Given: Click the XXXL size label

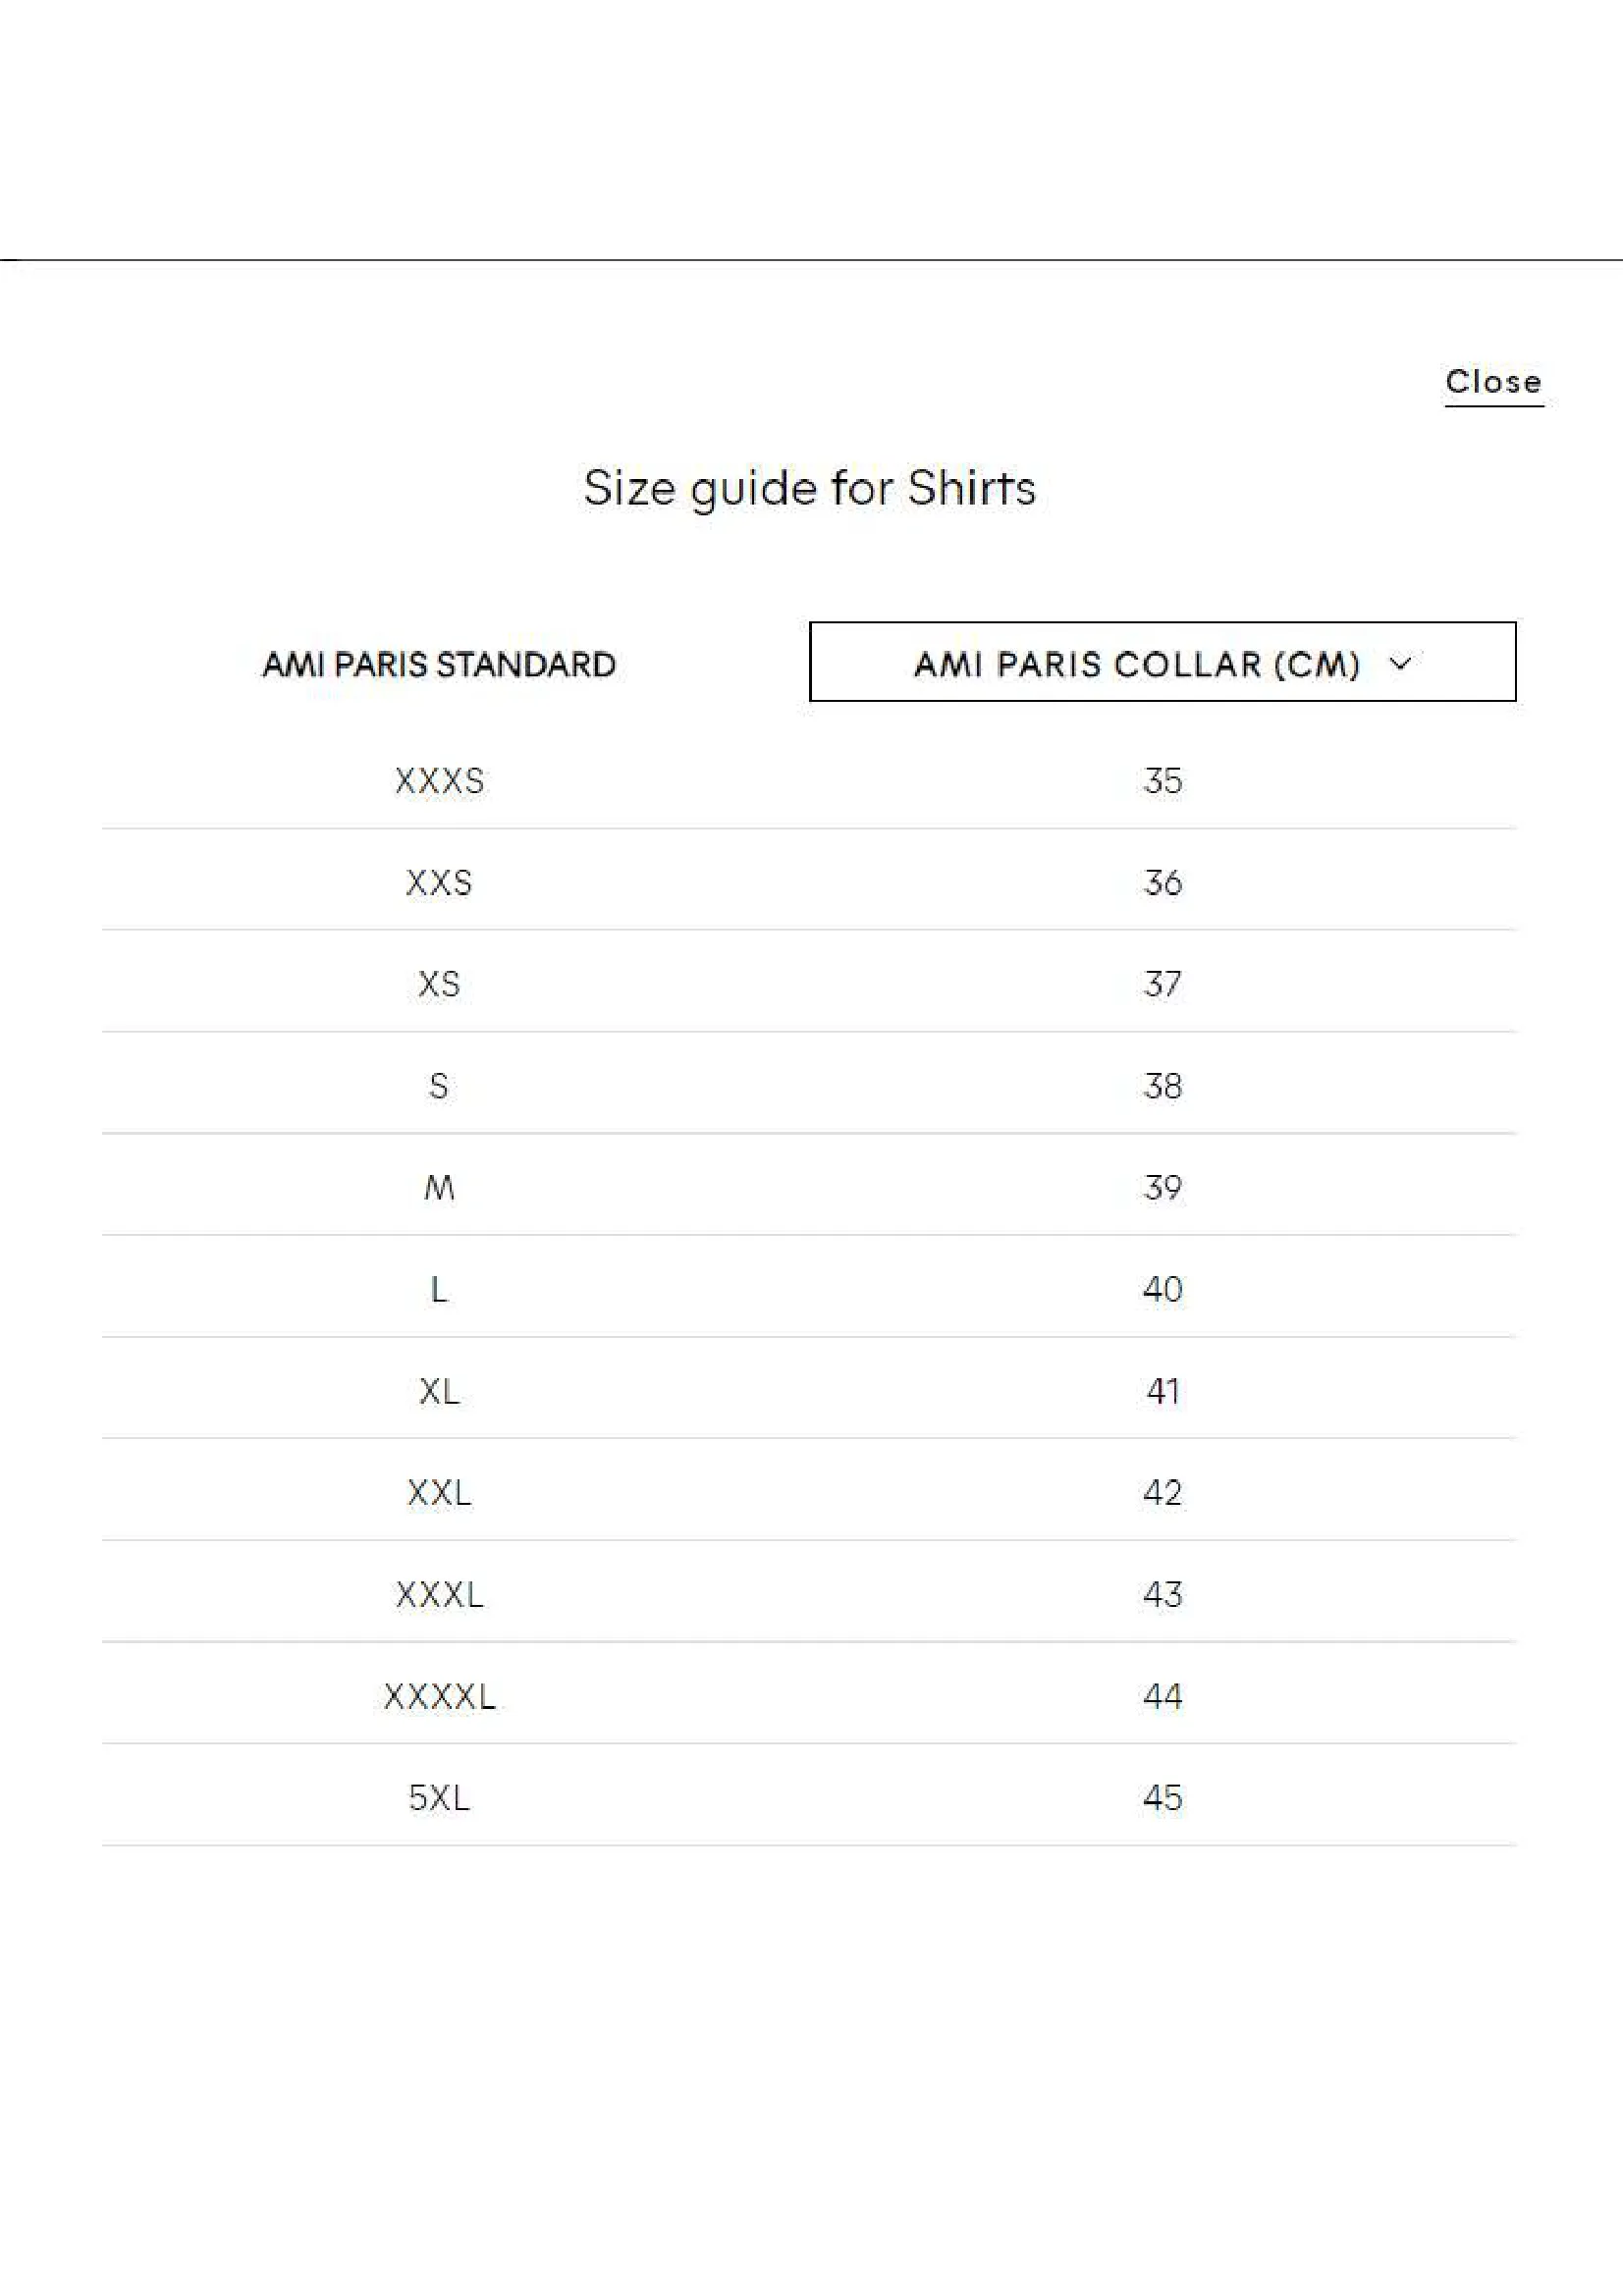Looking at the screenshot, I should (x=439, y=1595).
